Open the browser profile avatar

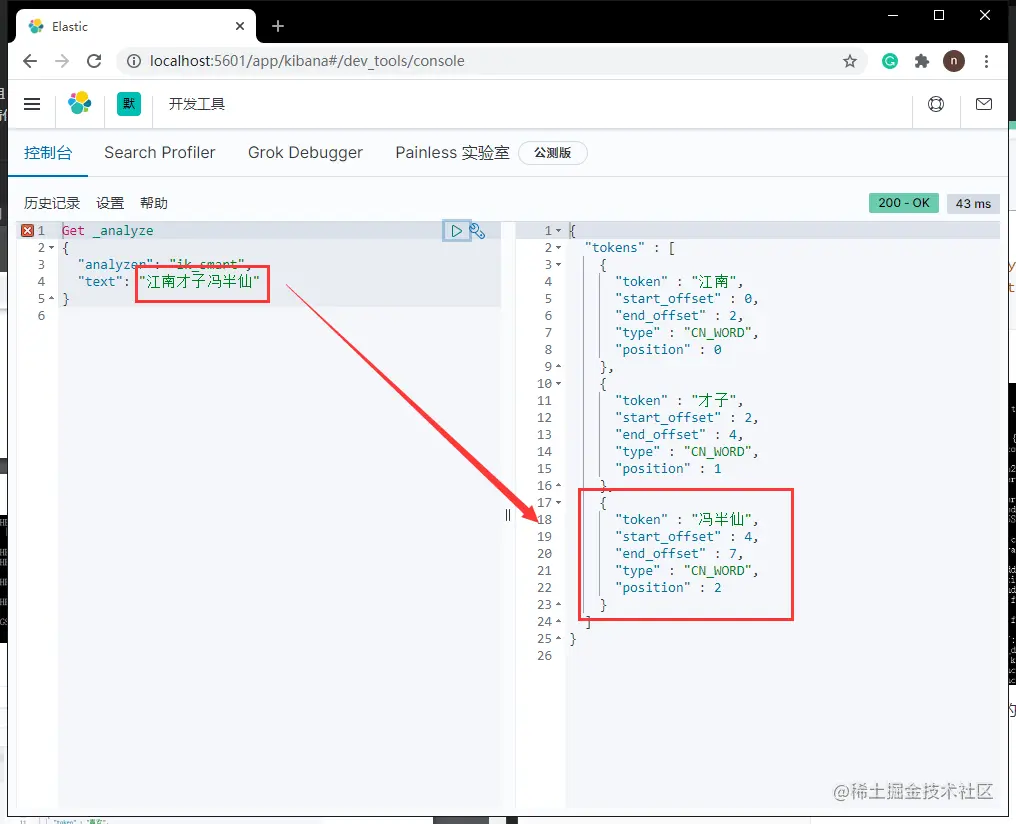[x=953, y=61]
